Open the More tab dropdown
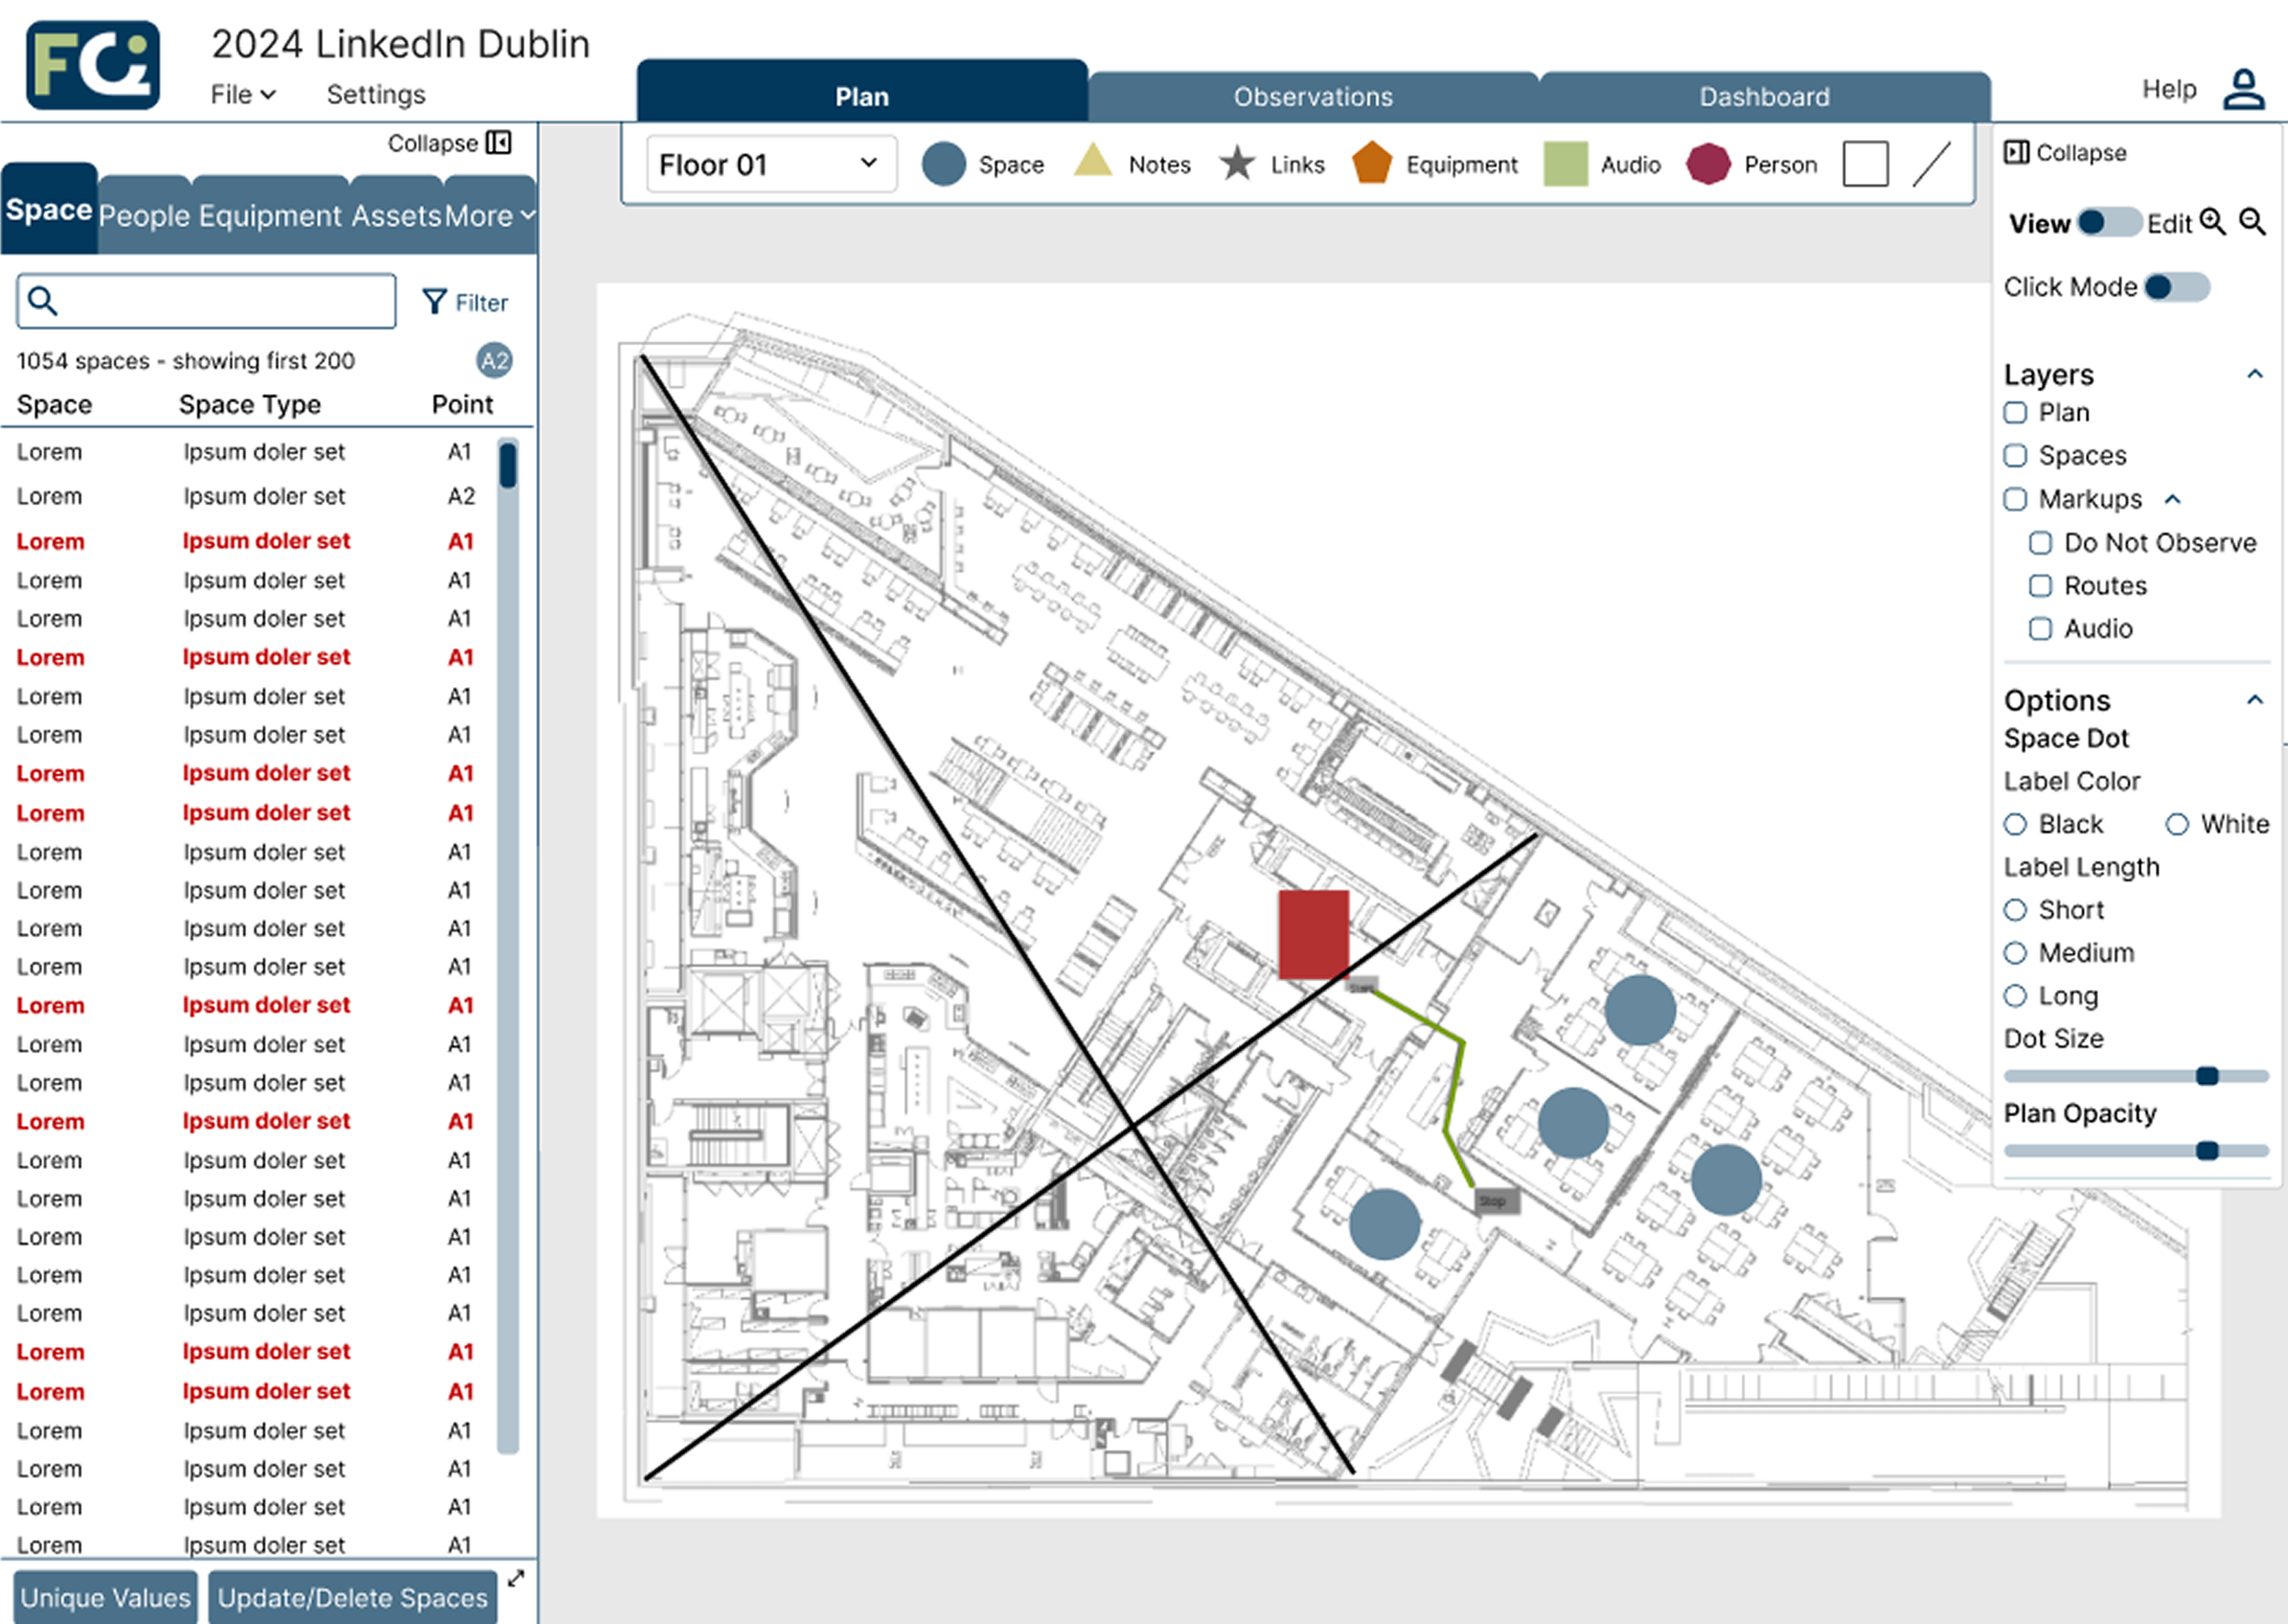 point(489,215)
